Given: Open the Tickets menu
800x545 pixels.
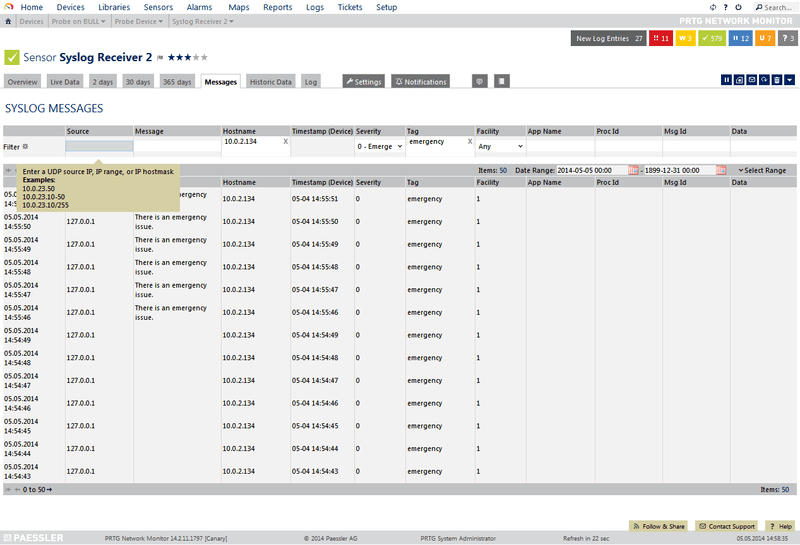Looking at the screenshot, I should click(x=349, y=7).
